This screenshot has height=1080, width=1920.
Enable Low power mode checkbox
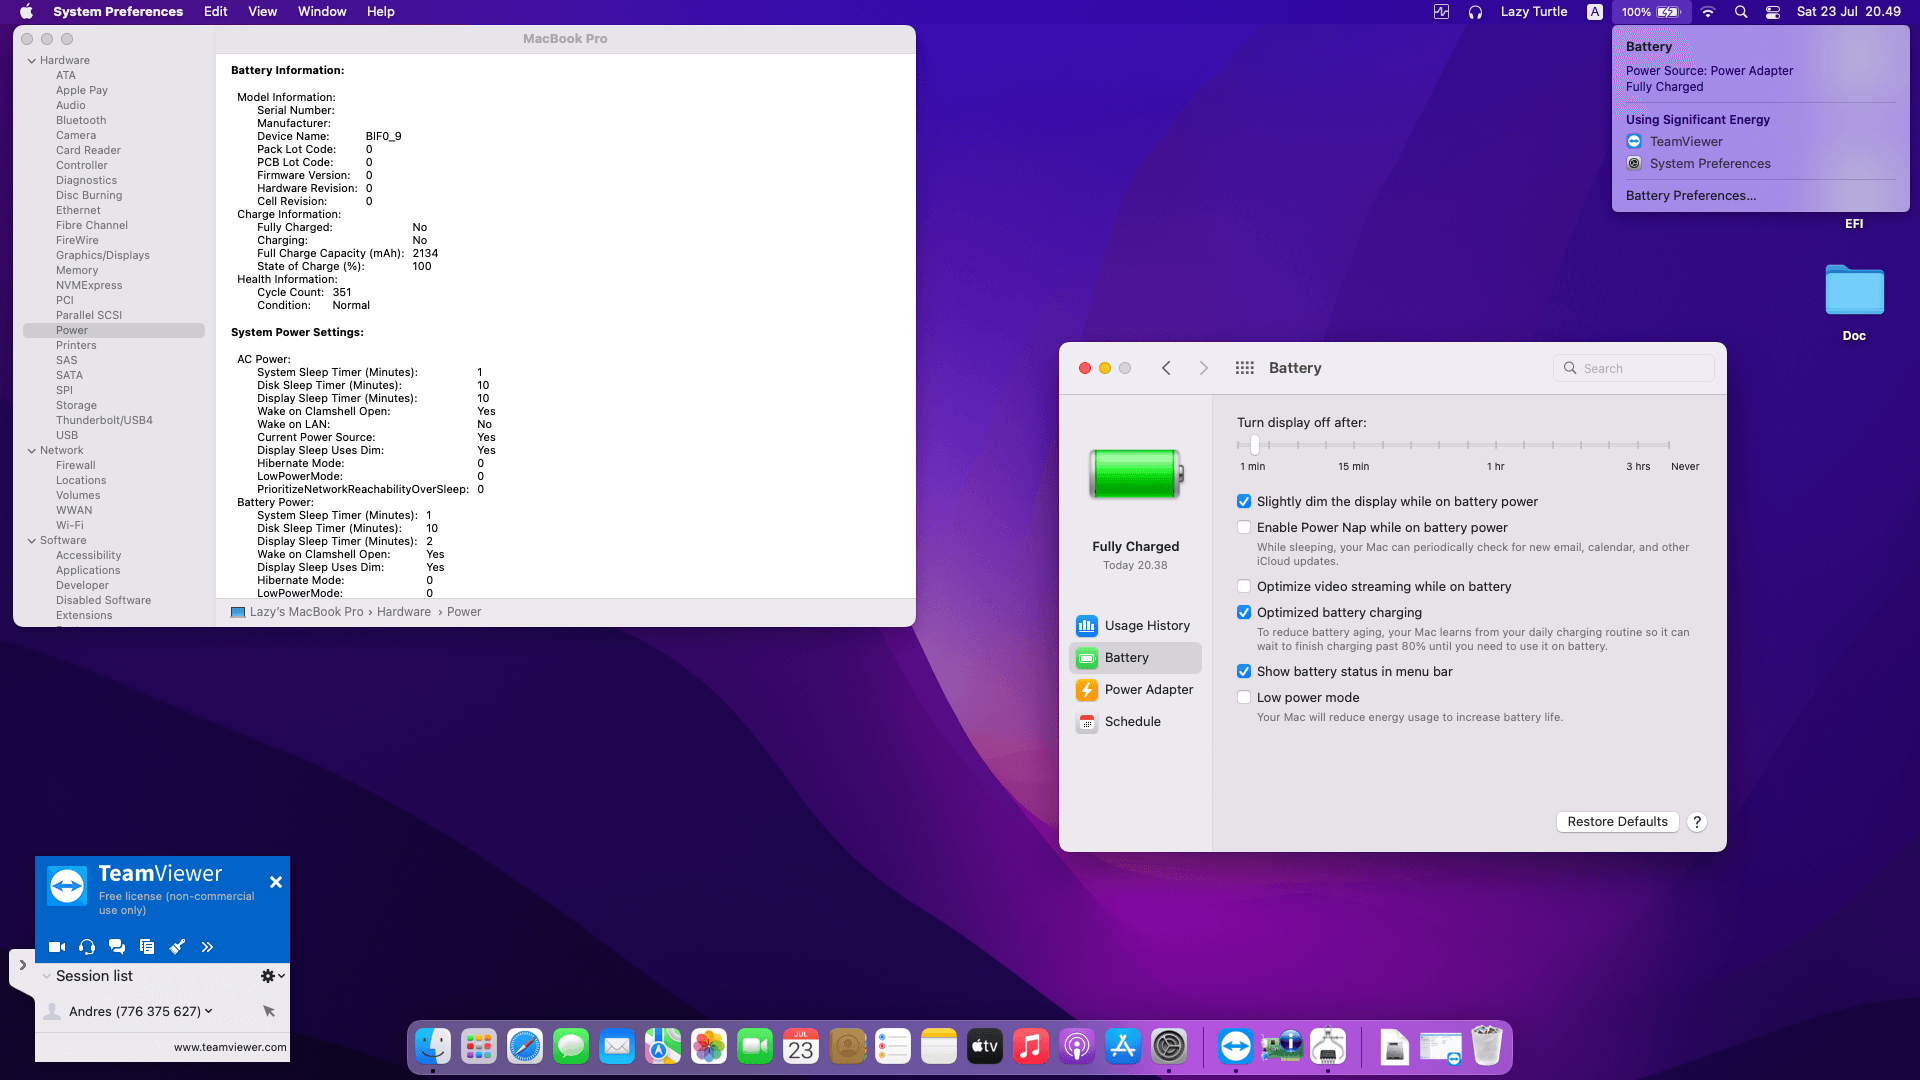[1244, 697]
